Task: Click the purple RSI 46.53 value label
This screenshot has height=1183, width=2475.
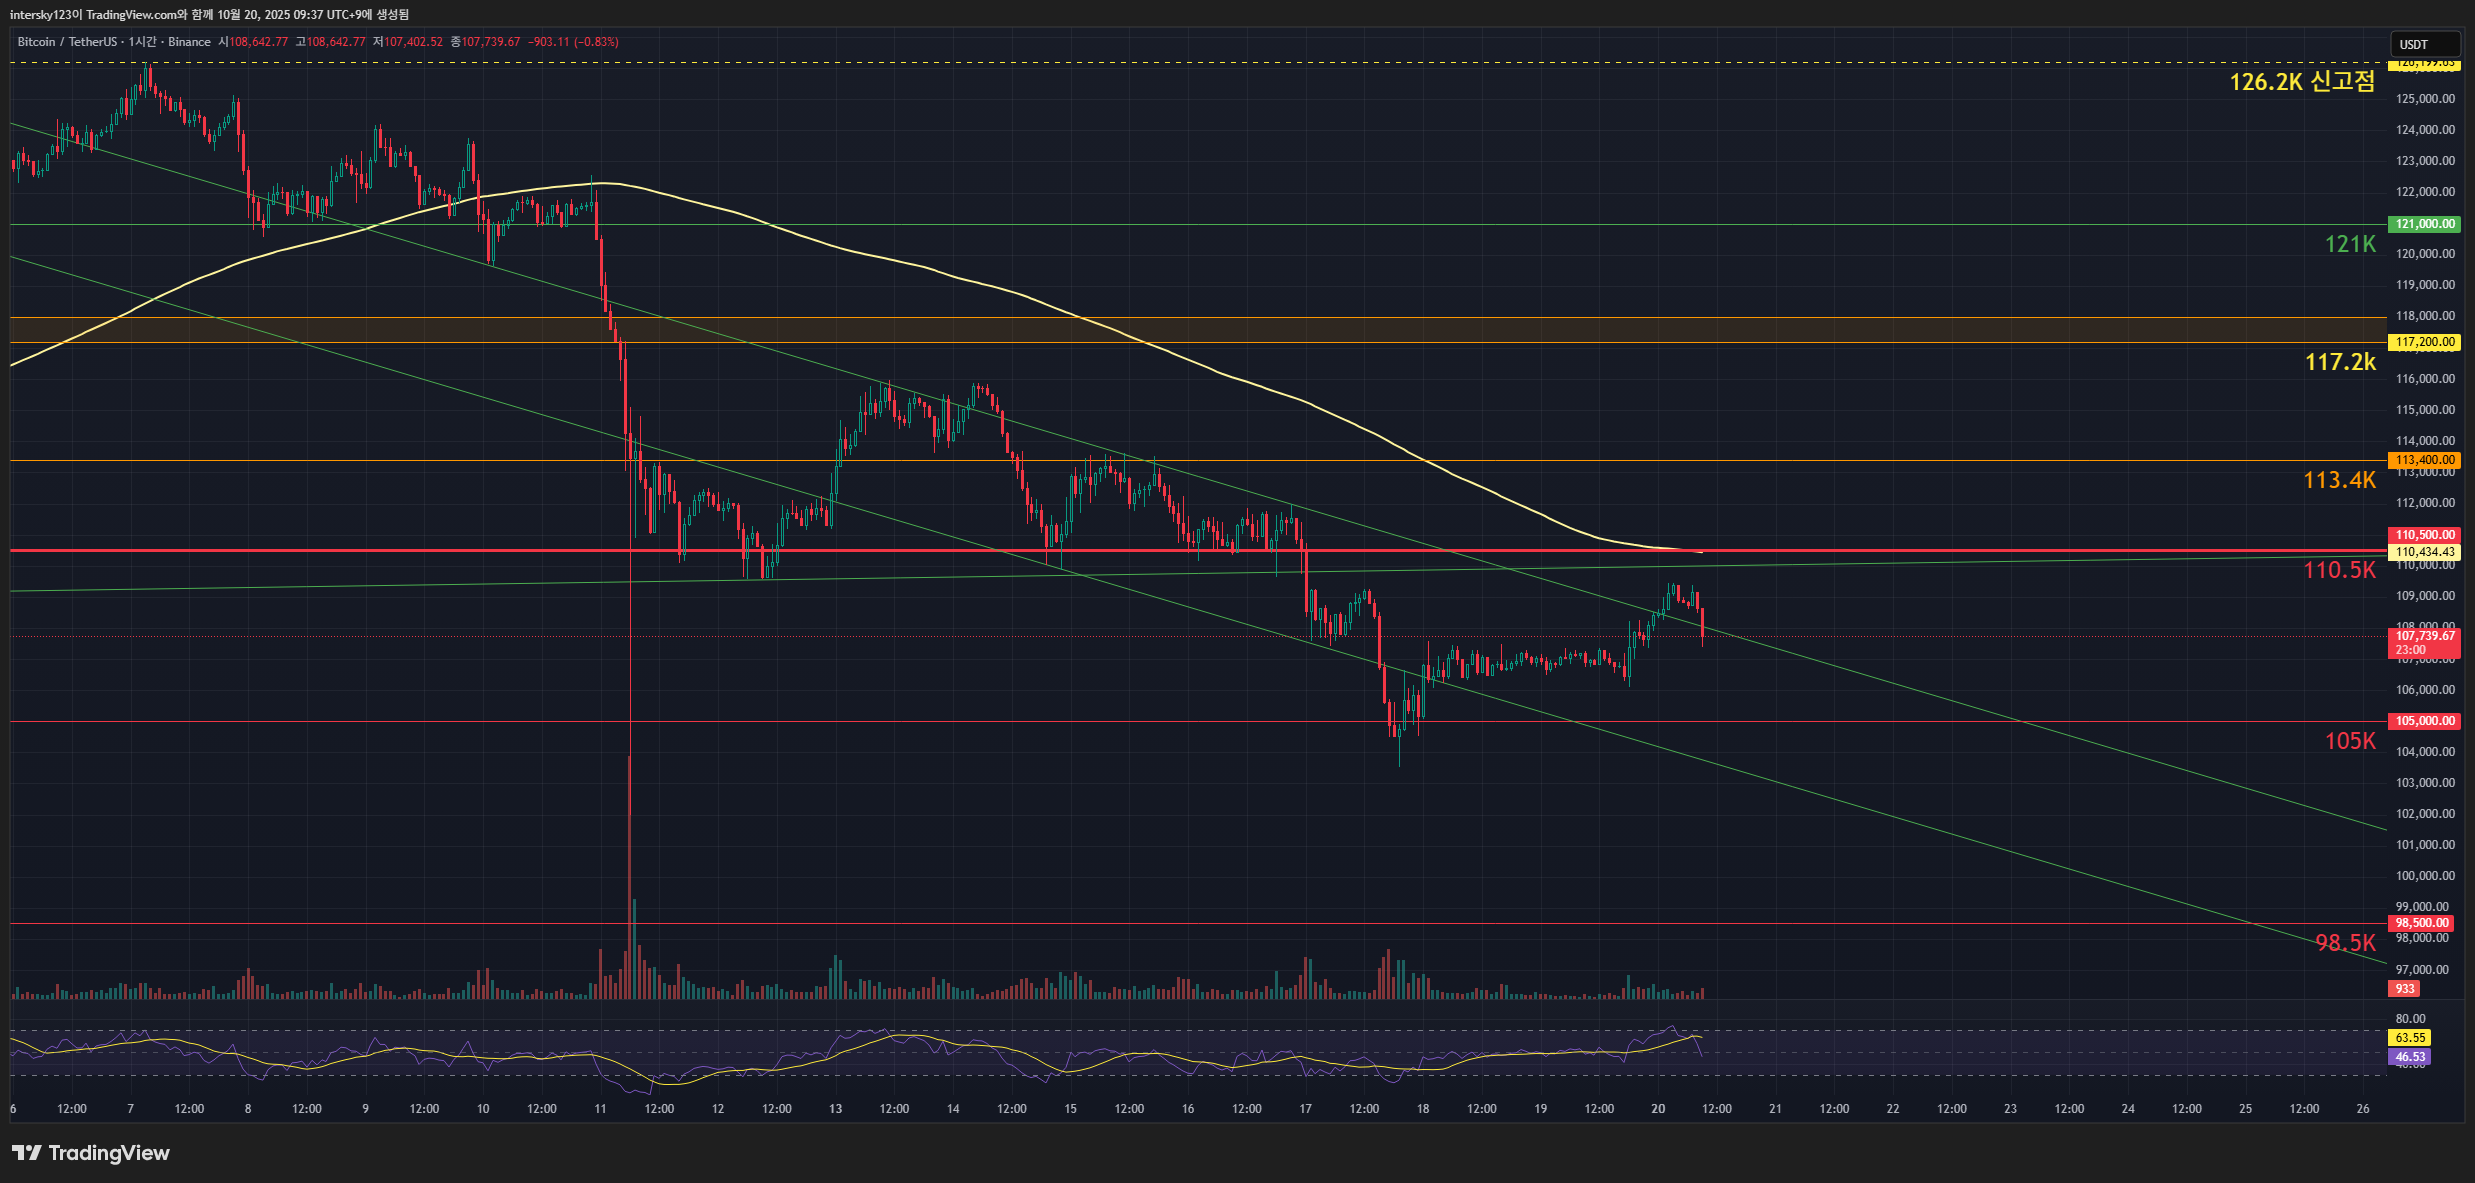Action: click(x=2410, y=1057)
